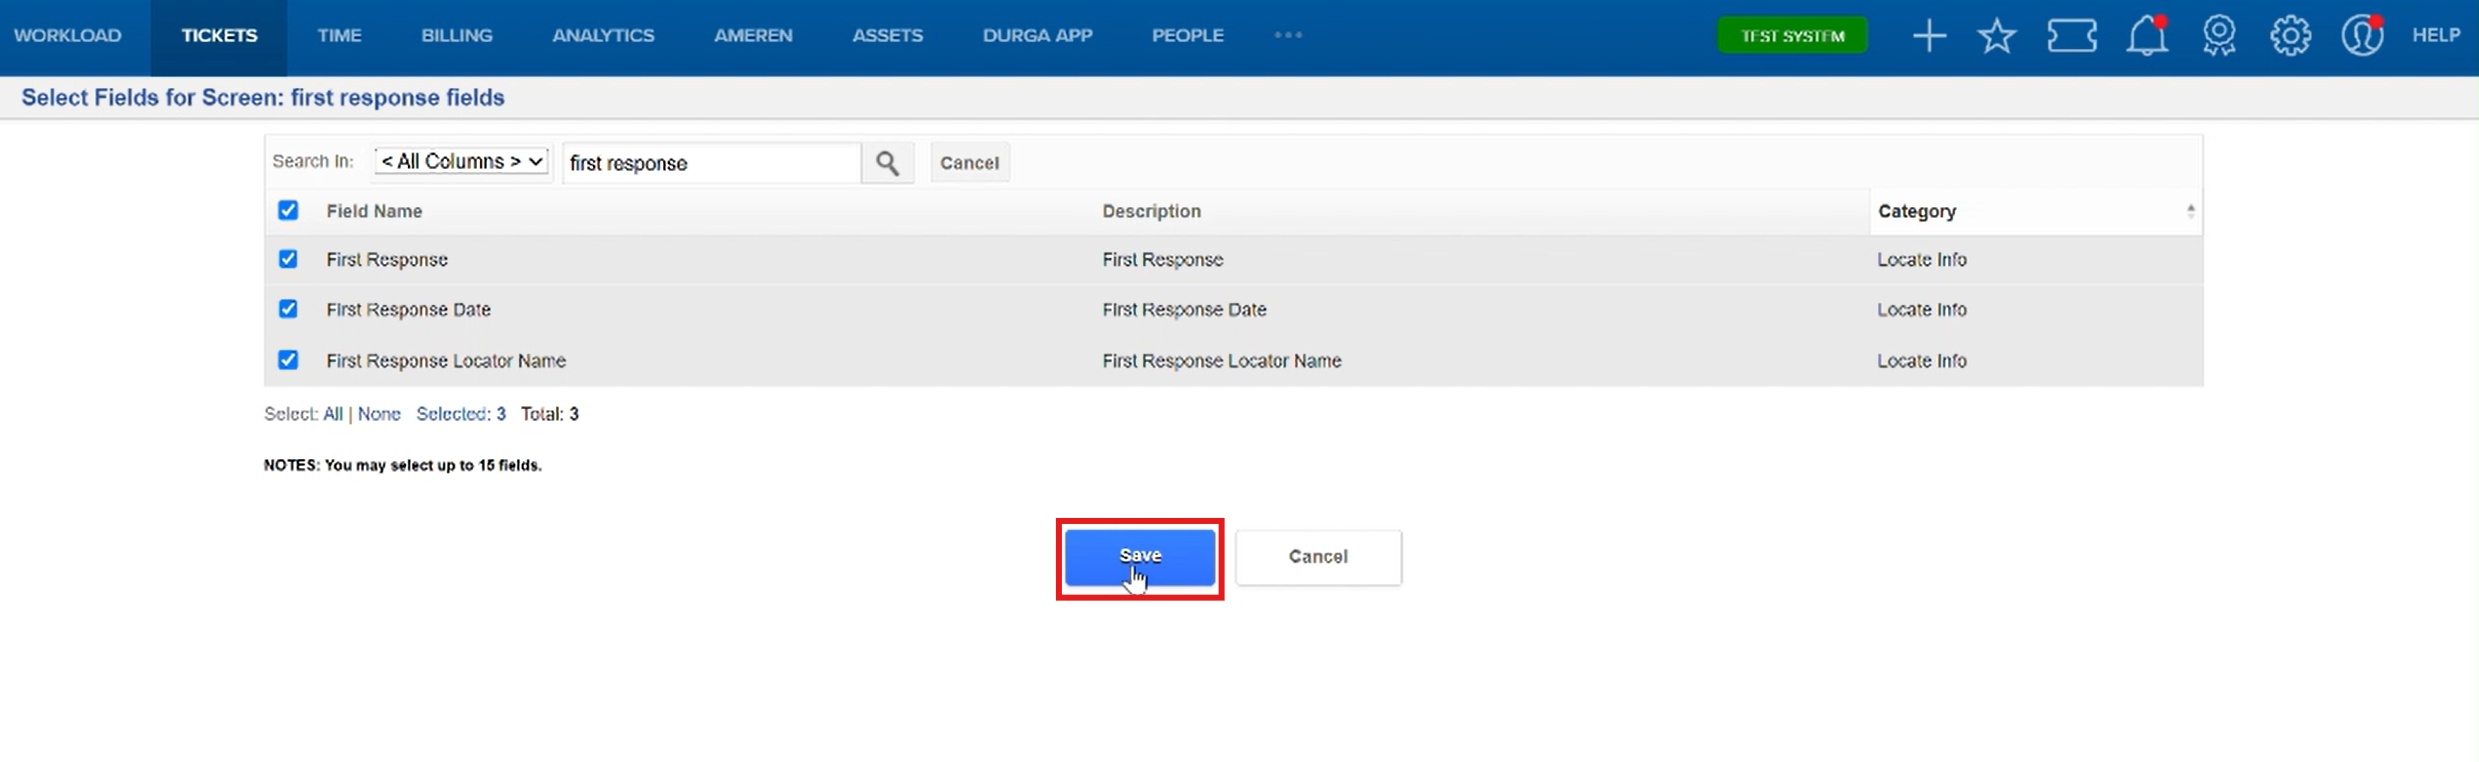Viewport: 2479px width, 762px height.
Task: Click First Response Date description cell
Action: pos(1184,310)
